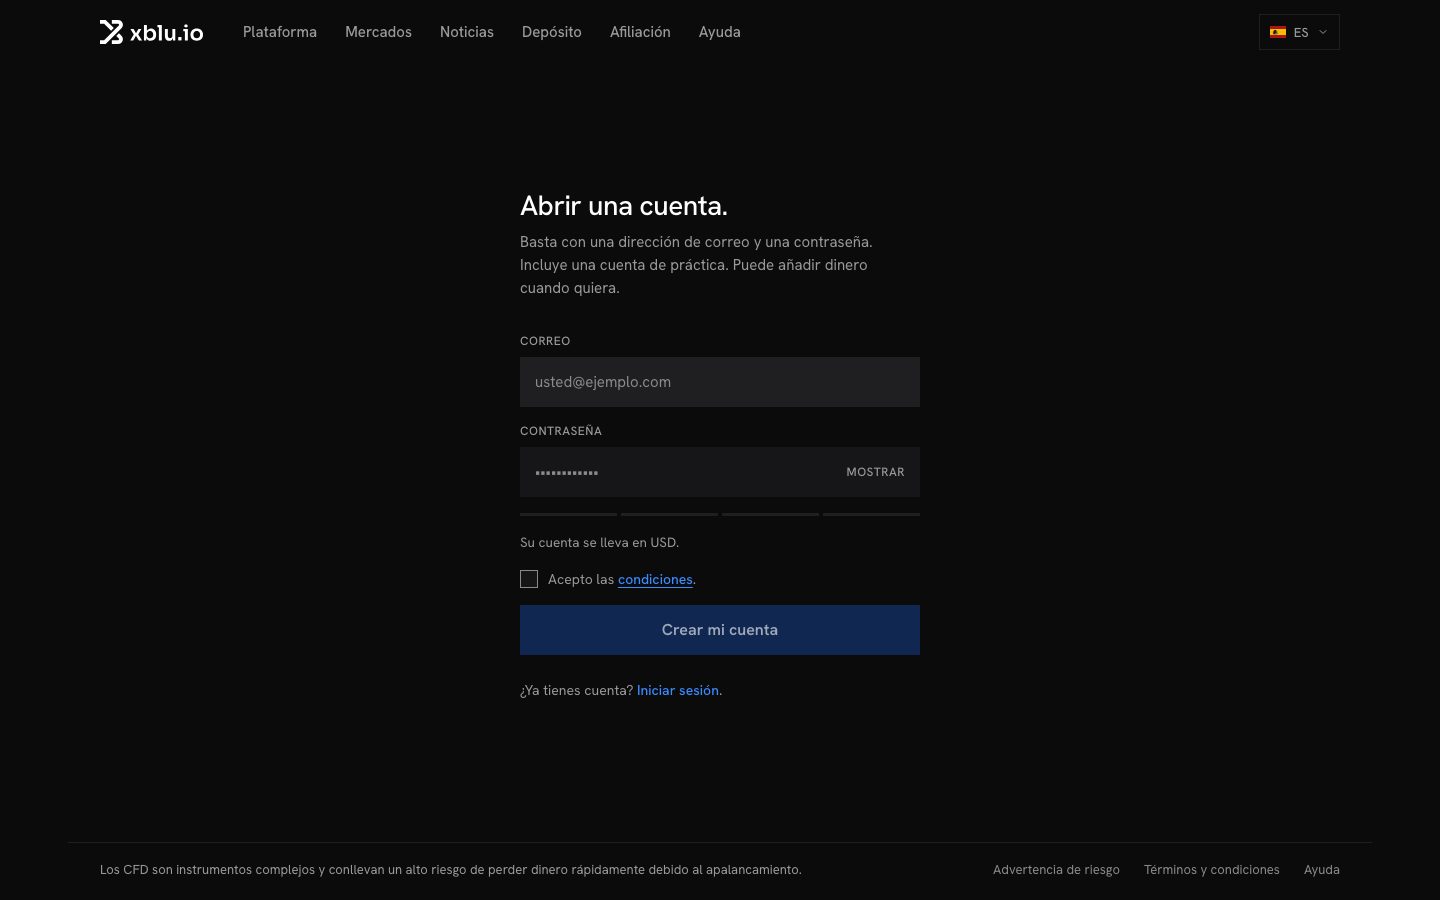
Task: Click the text 'Su cuenta se lleva en USD.'
Action: (600, 543)
